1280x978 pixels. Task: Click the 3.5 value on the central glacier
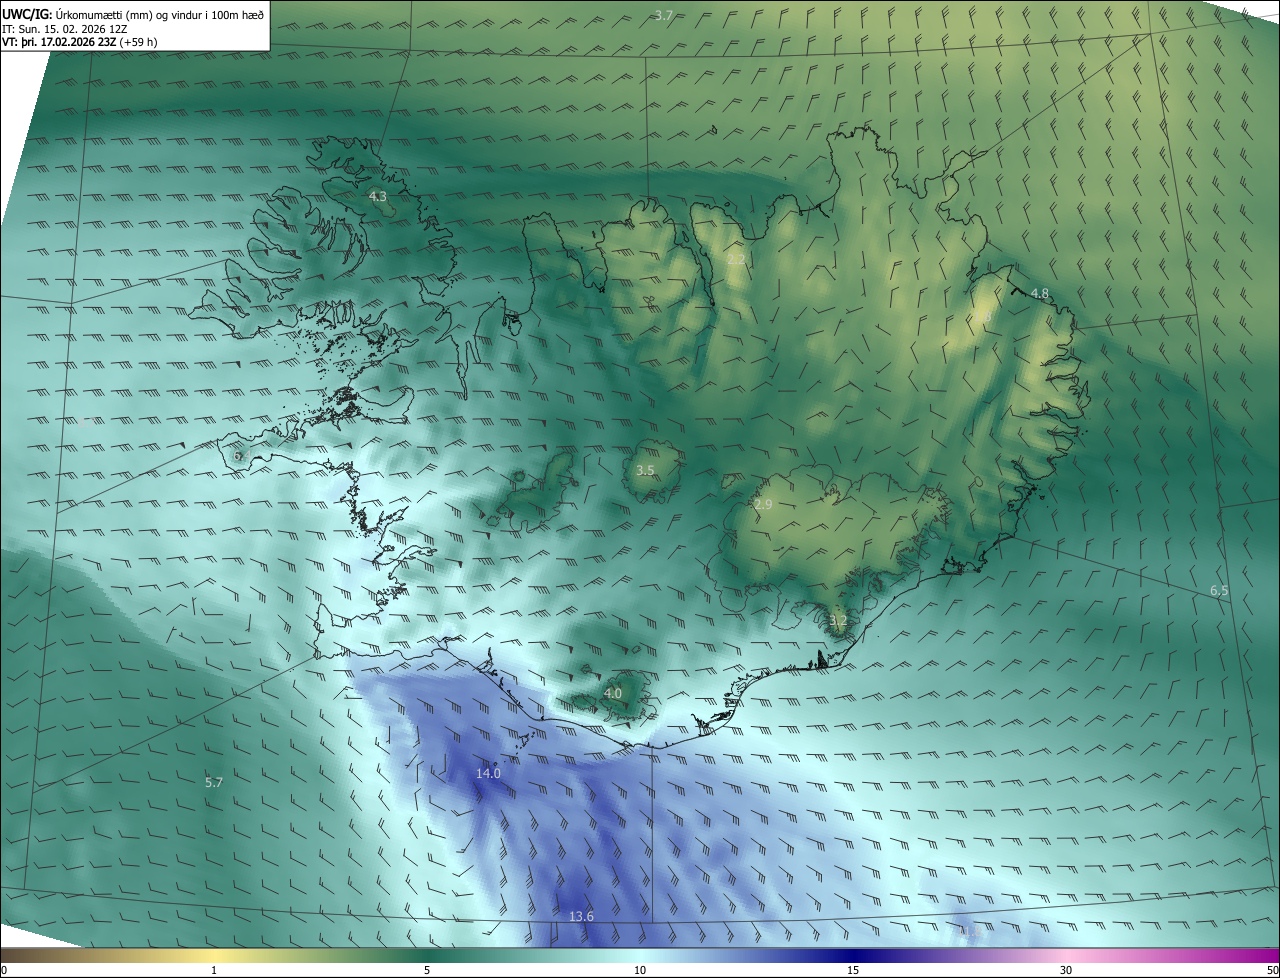[645, 470]
